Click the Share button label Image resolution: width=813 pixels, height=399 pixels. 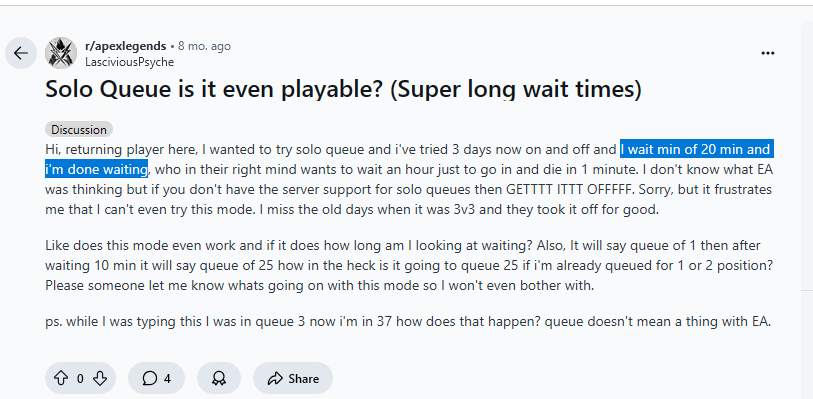pyautogui.click(x=303, y=379)
